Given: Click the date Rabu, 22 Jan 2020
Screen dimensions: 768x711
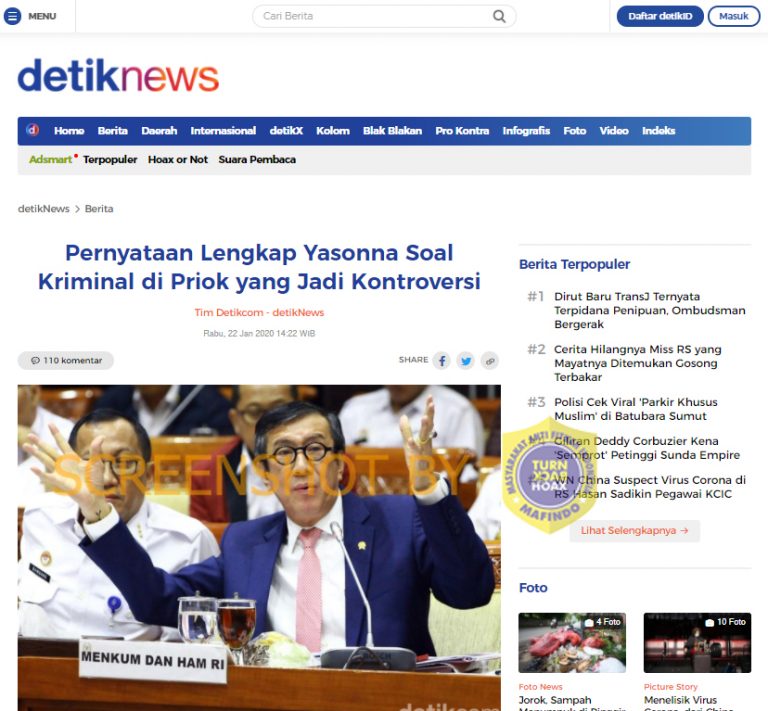Looking at the screenshot, I should [x=259, y=333].
